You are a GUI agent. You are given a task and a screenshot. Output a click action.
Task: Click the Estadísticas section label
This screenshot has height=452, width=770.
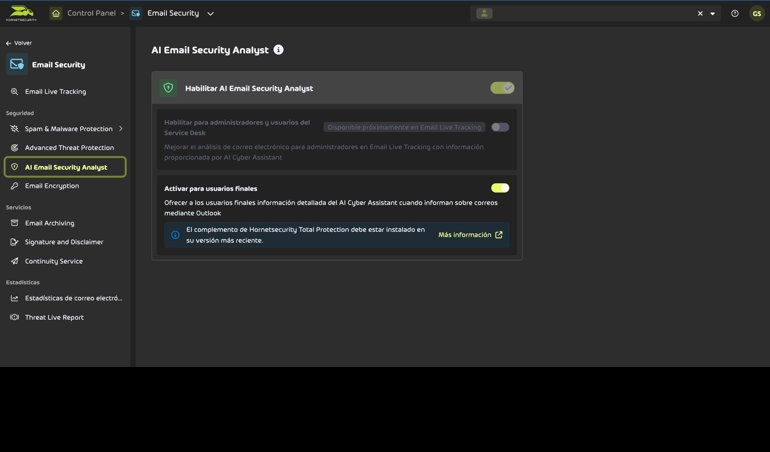coord(23,282)
